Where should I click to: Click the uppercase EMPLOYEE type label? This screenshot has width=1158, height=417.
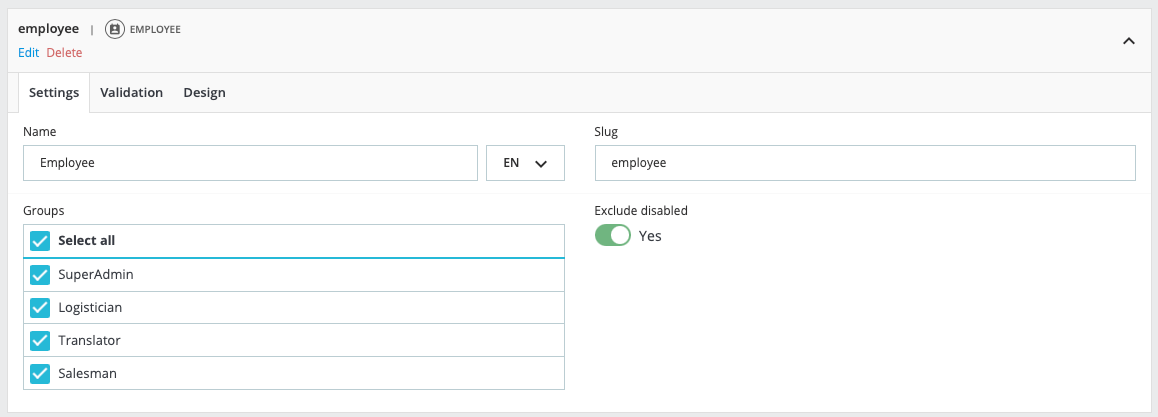click(155, 30)
